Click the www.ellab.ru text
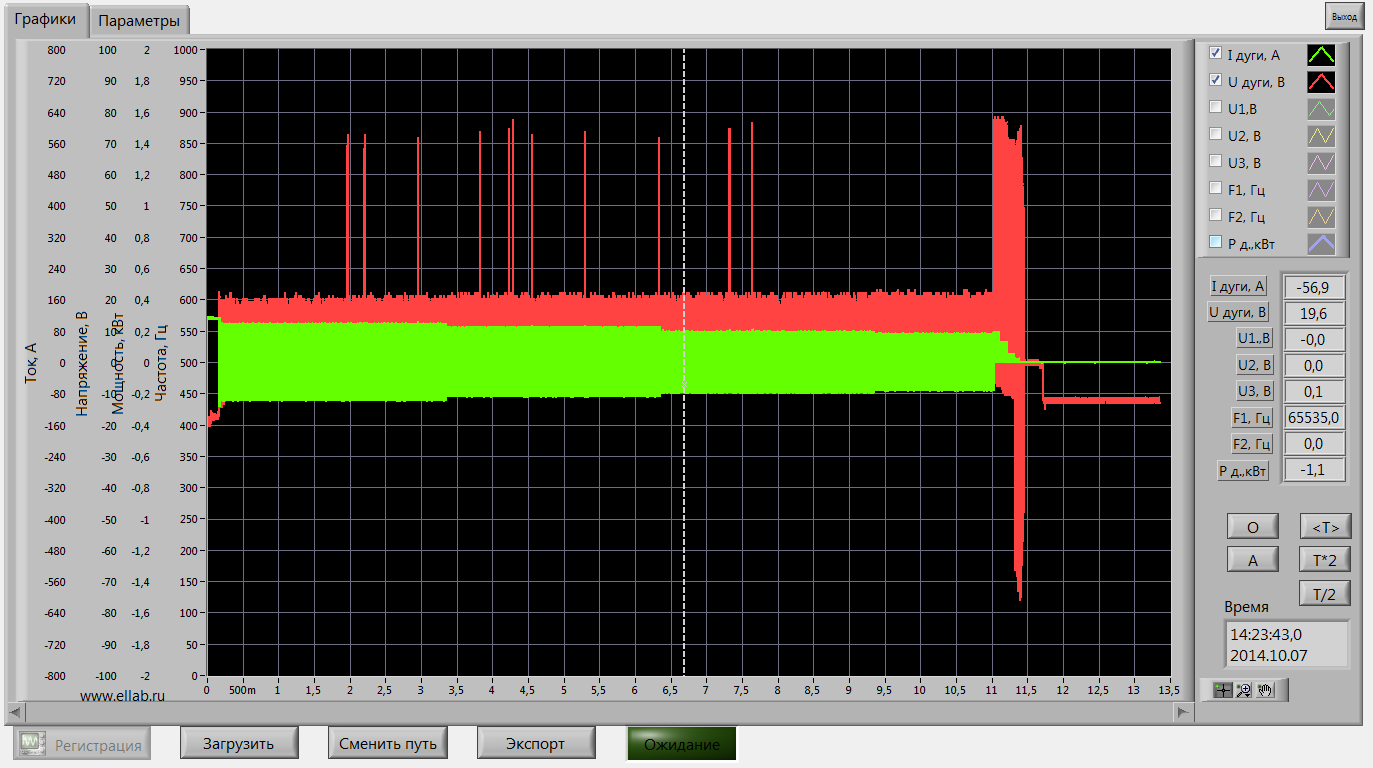The width and height of the screenshot is (1373, 768). pyautogui.click(x=122, y=694)
